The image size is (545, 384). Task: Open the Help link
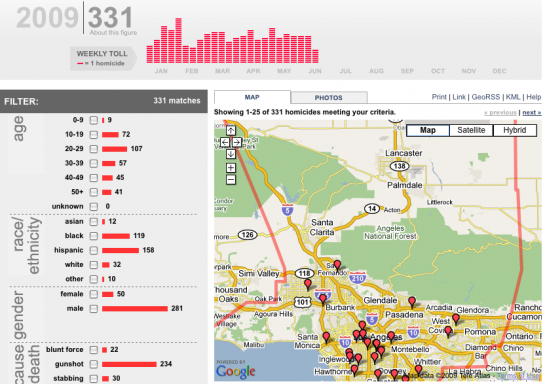pyautogui.click(x=534, y=97)
